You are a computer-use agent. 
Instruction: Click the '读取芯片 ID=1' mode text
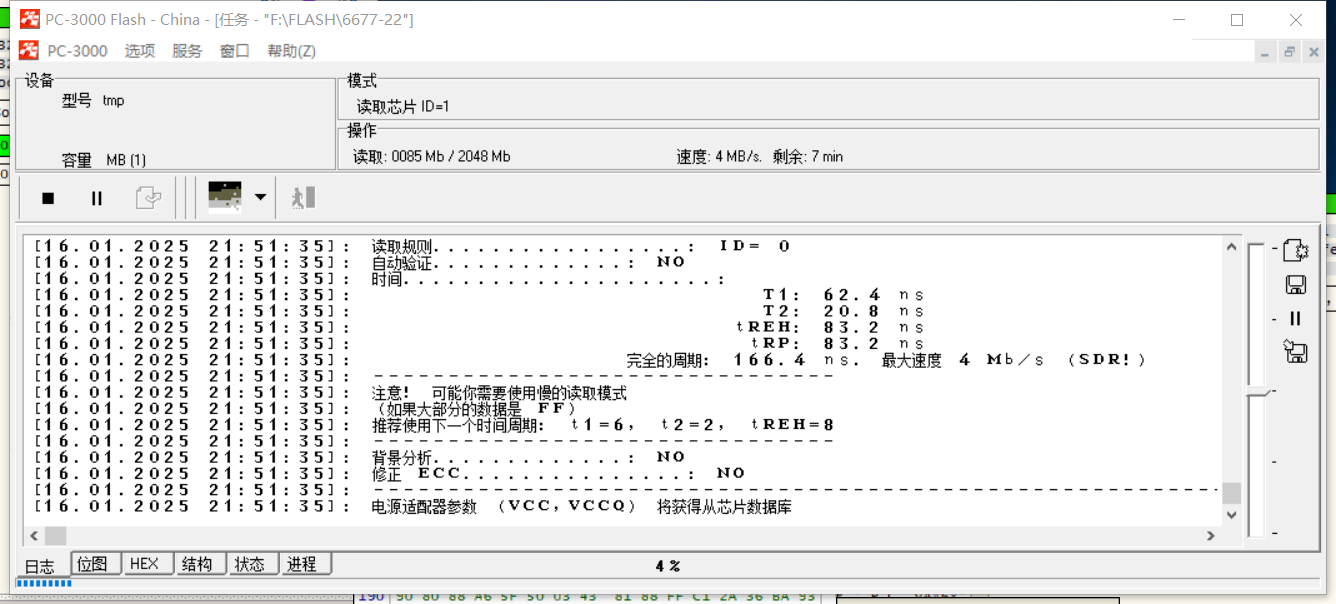(x=403, y=107)
